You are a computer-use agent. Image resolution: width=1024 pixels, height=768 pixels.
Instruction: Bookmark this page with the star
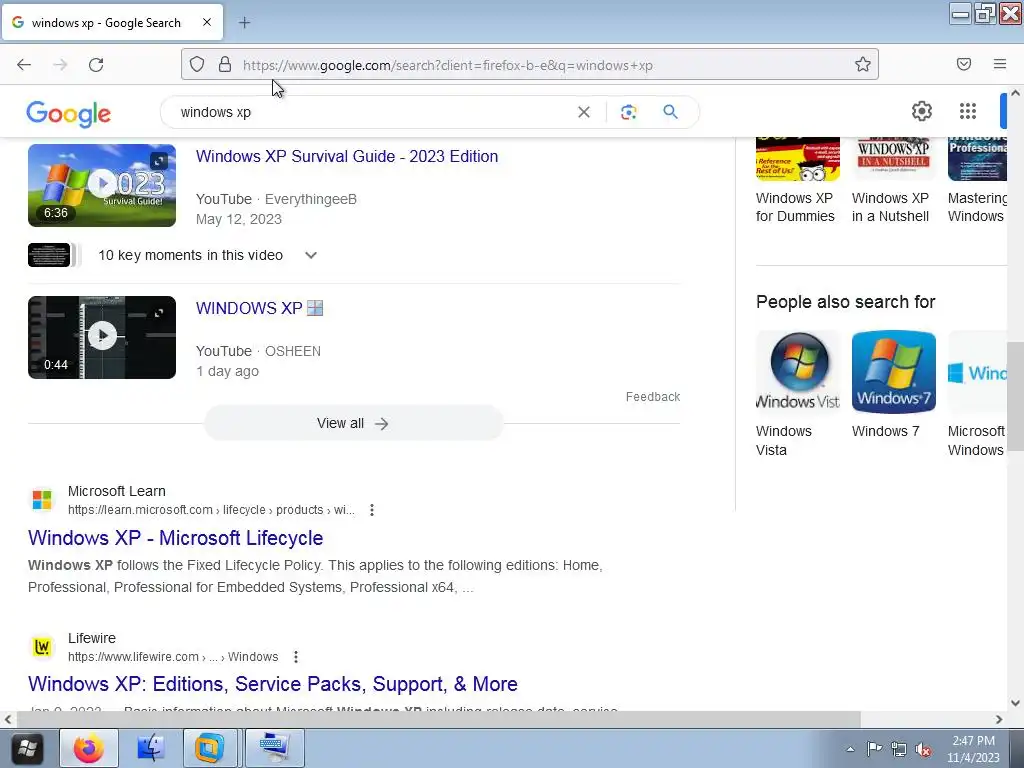pos(863,65)
